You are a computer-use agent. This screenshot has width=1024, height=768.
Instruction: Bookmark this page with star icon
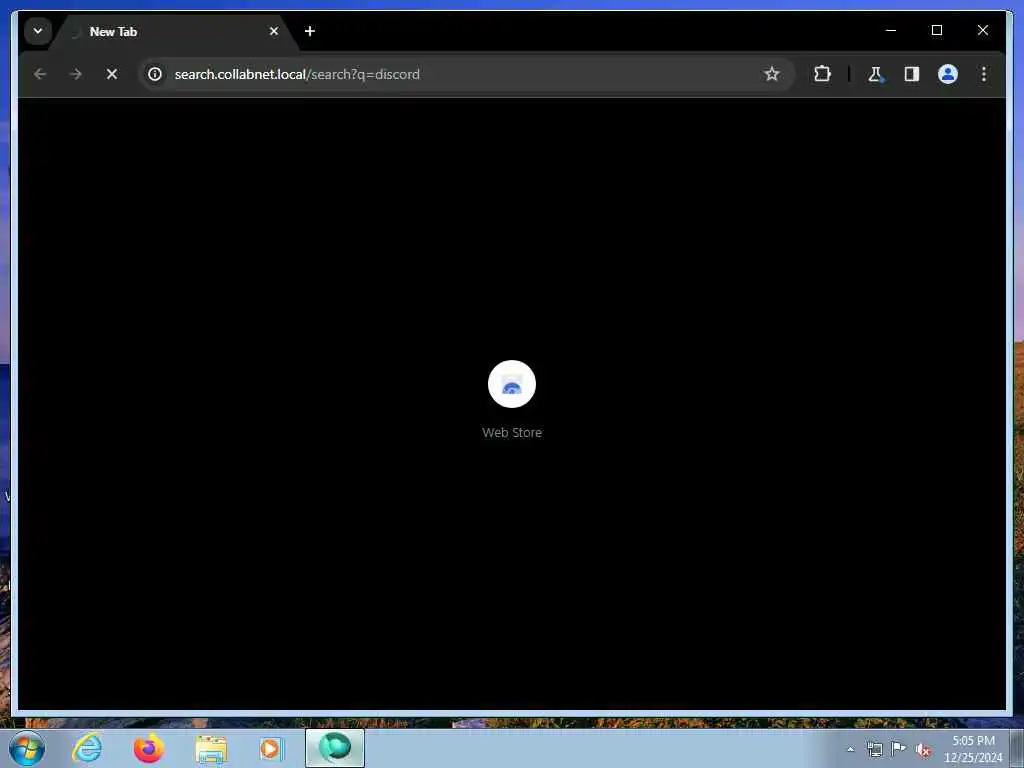(x=772, y=74)
